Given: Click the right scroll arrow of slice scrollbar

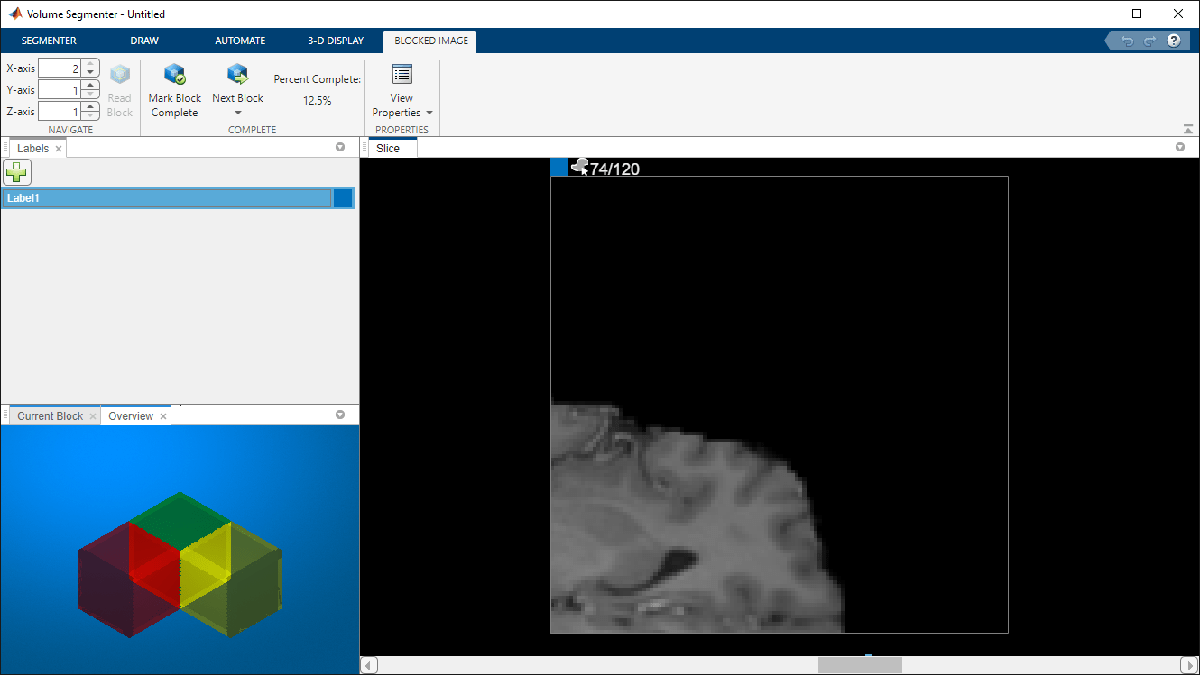Looking at the screenshot, I should [x=1188, y=665].
